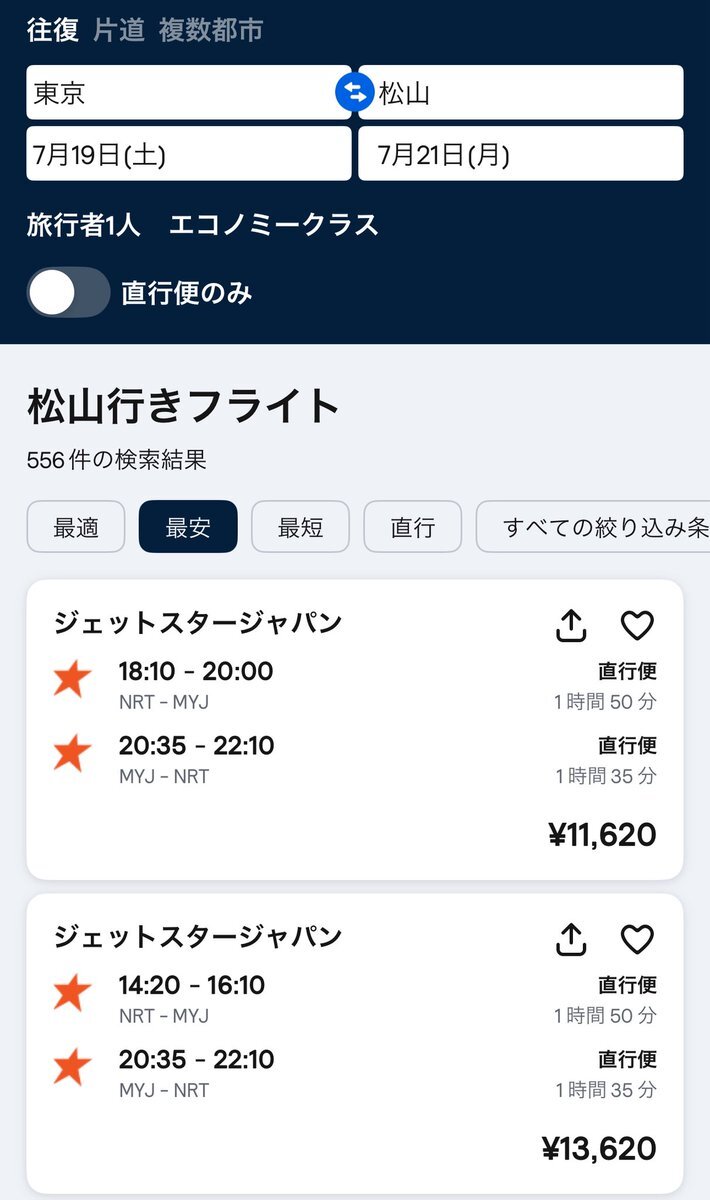The width and height of the screenshot is (710, 1200).
Task: Expand すべての絞り込み条件 filter options
Action: 593,527
